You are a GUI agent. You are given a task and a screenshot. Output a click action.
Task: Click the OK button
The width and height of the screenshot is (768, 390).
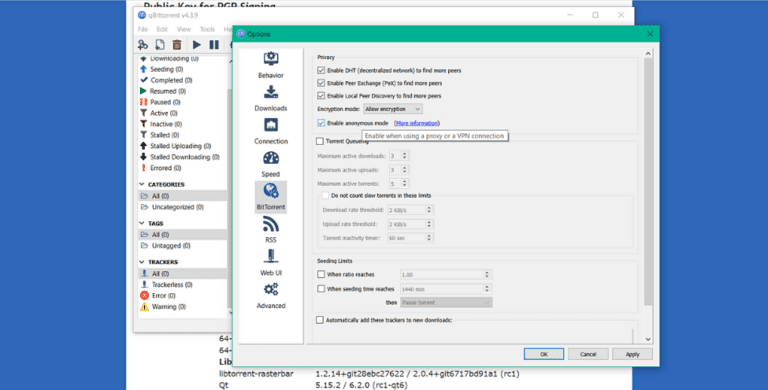[544, 354]
